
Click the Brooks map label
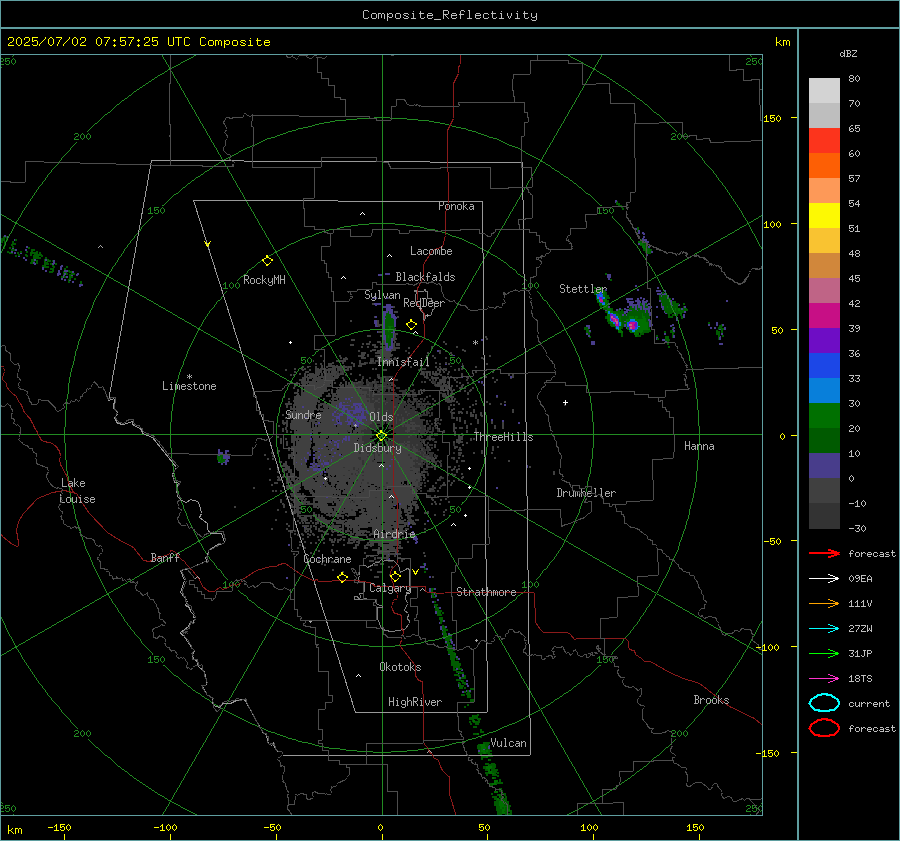(711, 700)
